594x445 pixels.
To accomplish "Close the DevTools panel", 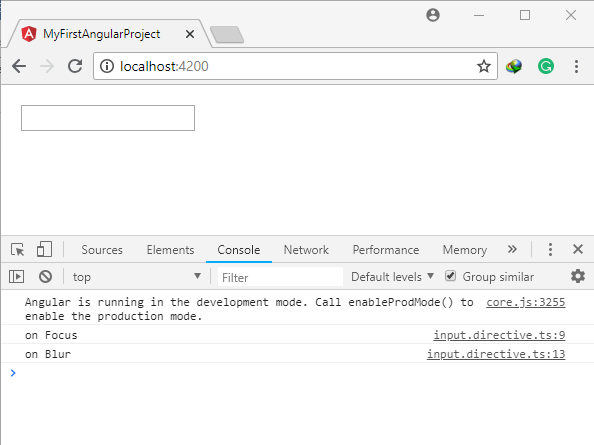I will (x=578, y=249).
